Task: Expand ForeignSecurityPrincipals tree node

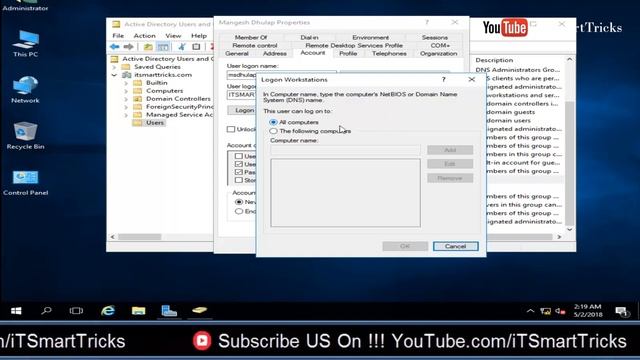Action: pos(126,107)
